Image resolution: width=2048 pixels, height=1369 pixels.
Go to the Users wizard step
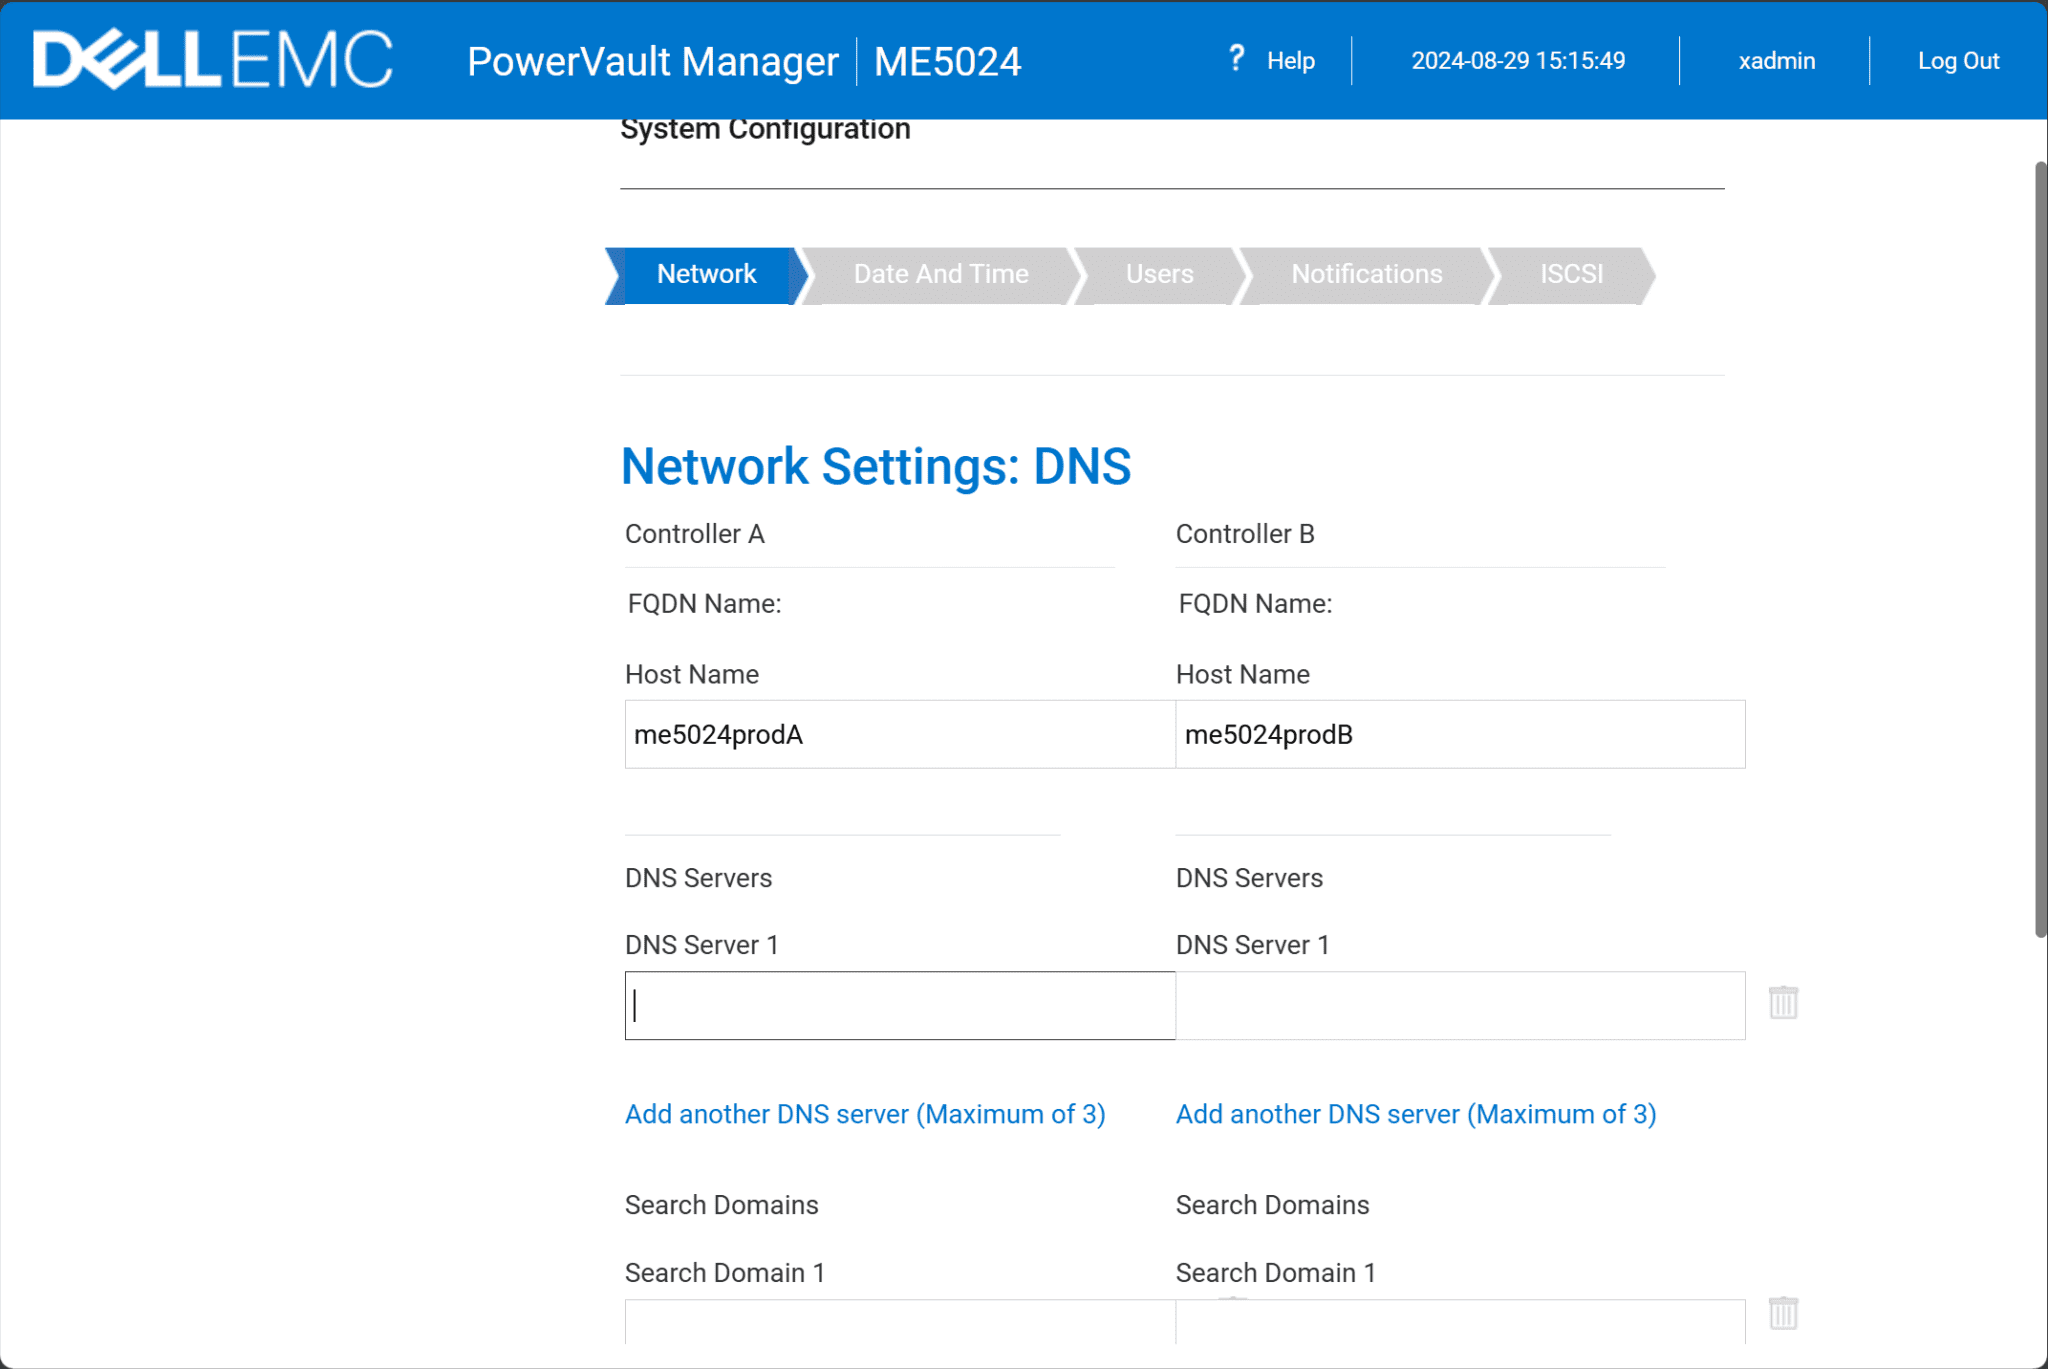pyautogui.click(x=1159, y=274)
